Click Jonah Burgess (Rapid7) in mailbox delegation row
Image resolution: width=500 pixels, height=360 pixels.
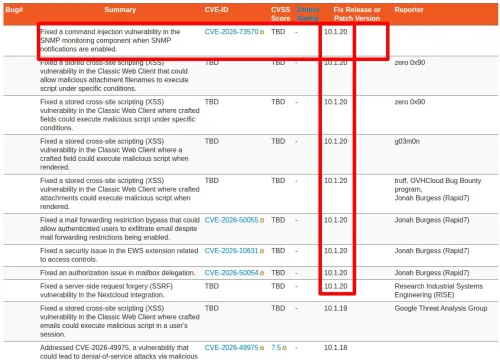(x=432, y=273)
